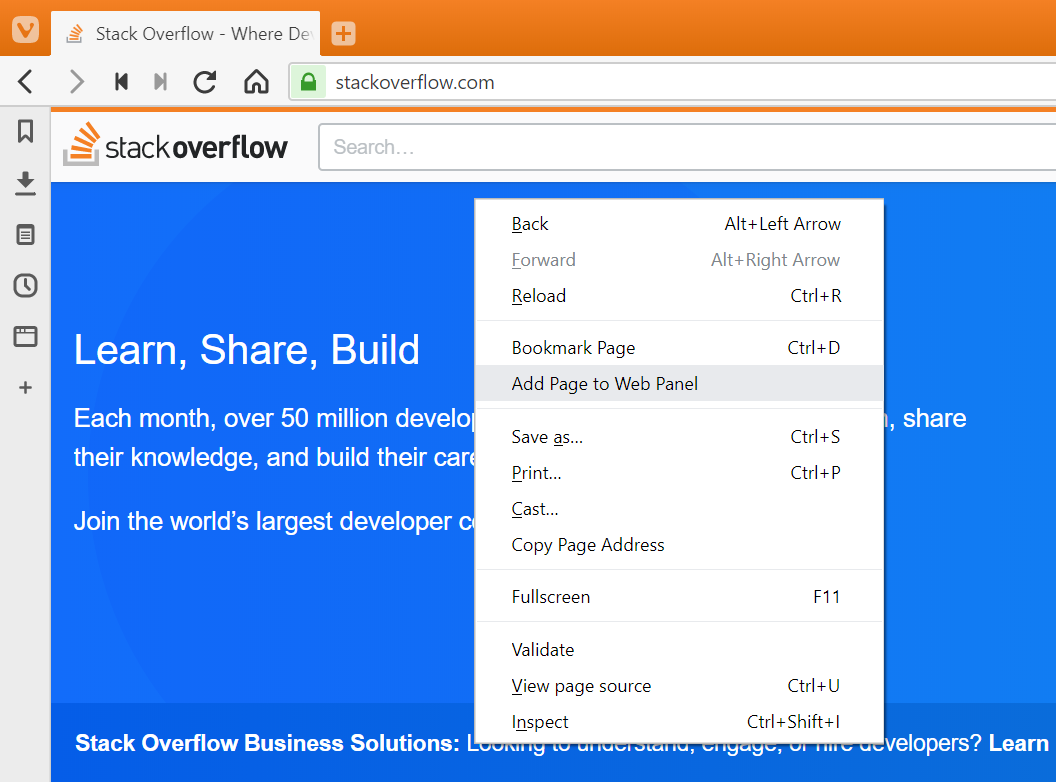Select the Stack Overflow browser tab
The image size is (1056, 782).
[185, 33]
